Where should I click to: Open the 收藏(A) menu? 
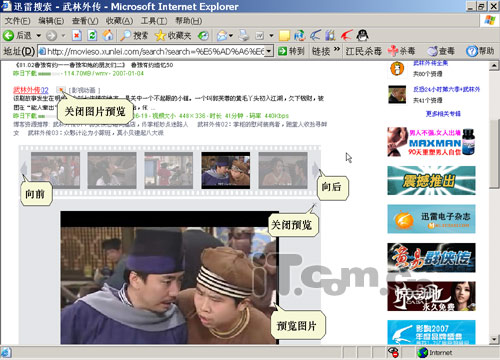[119, 21]
